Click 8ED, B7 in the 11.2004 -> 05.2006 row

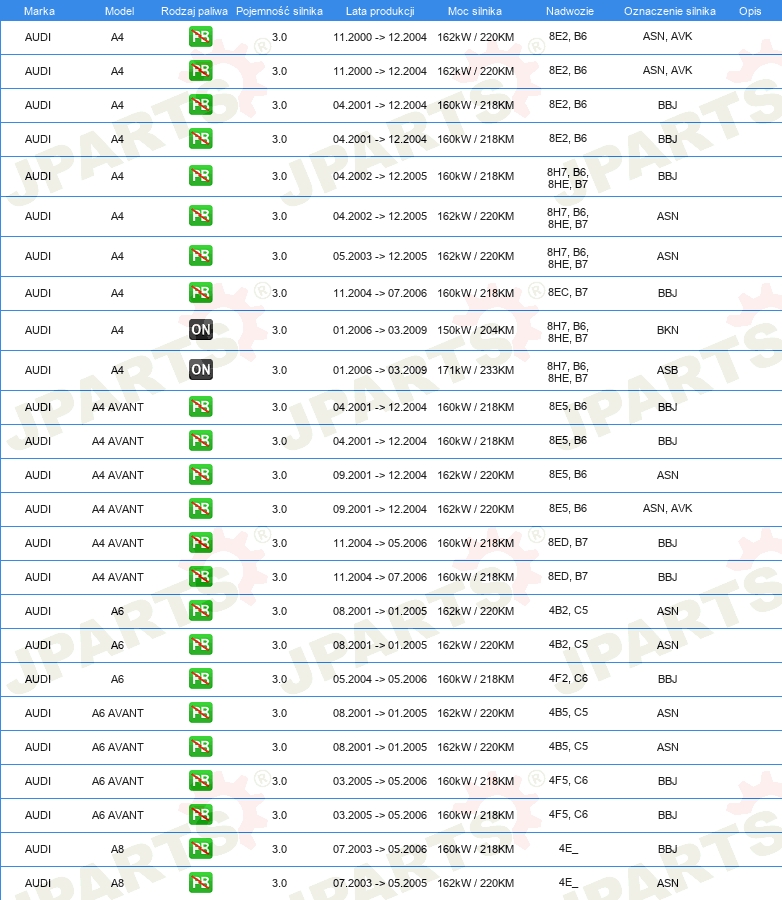[x=568, y=542]
